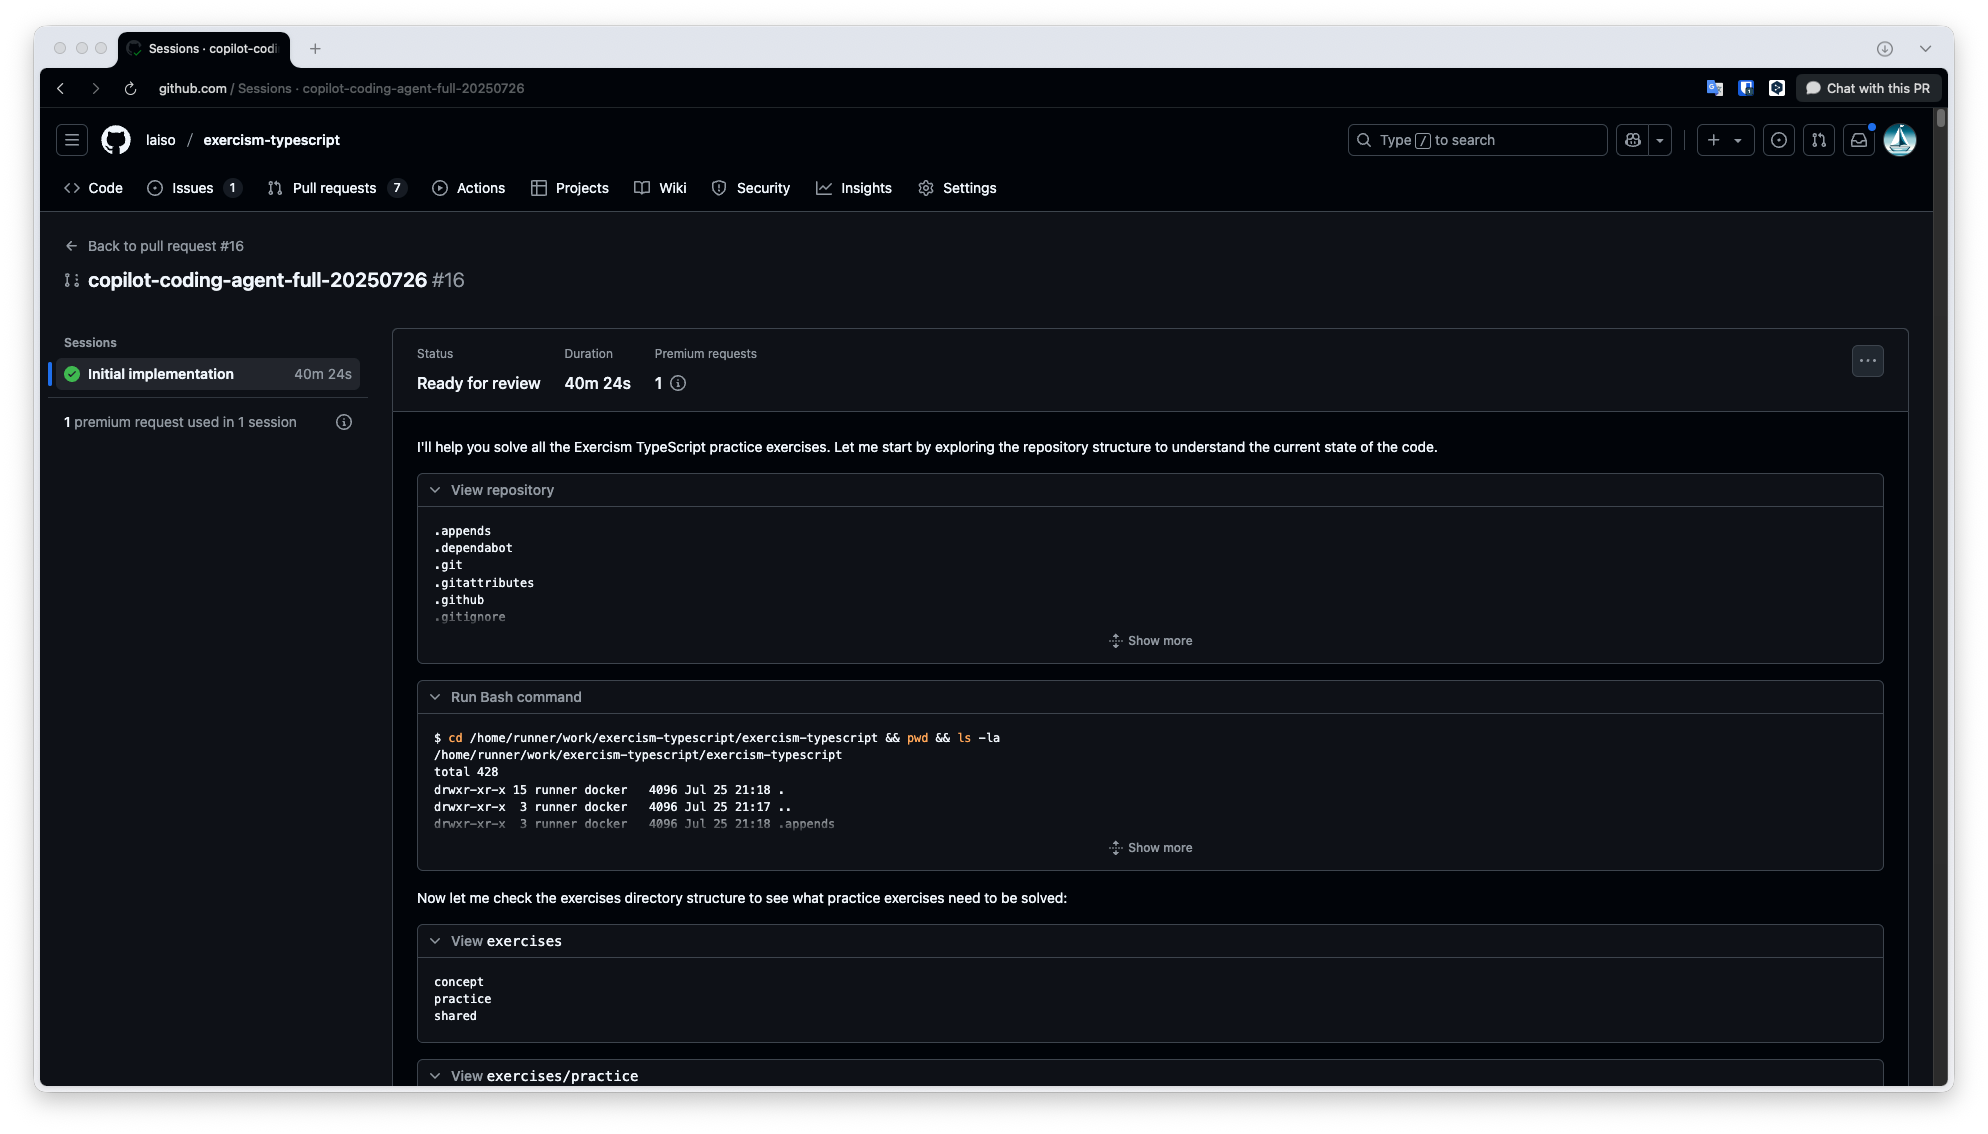
Task: Click the info icon next to Premium requests count
Action: pos(678,383)
